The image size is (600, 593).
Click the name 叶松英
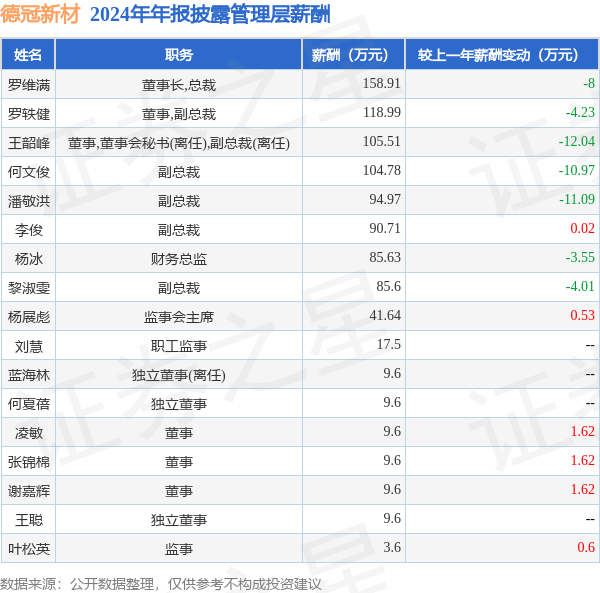tap(29, 549)
